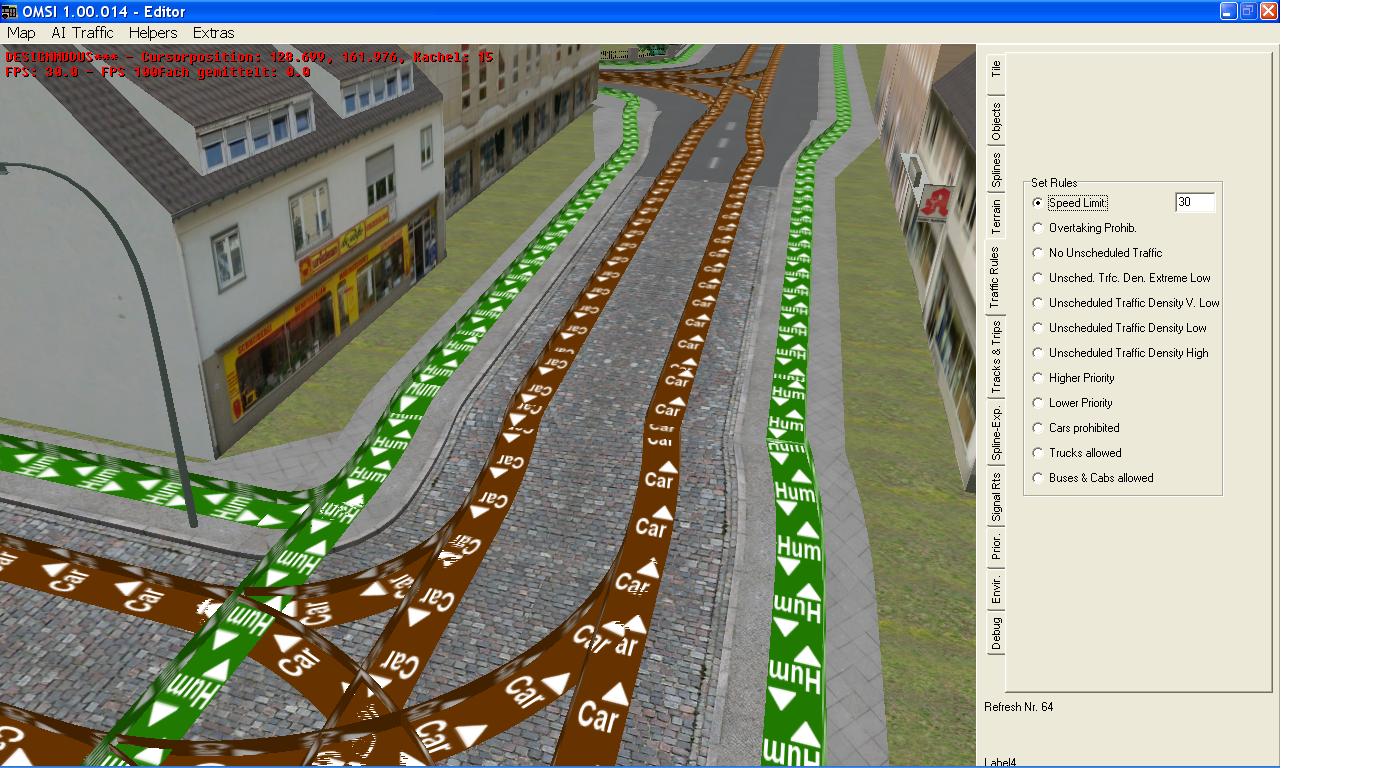Choose the Overtaking Prohib. rule

(1038, 228)
